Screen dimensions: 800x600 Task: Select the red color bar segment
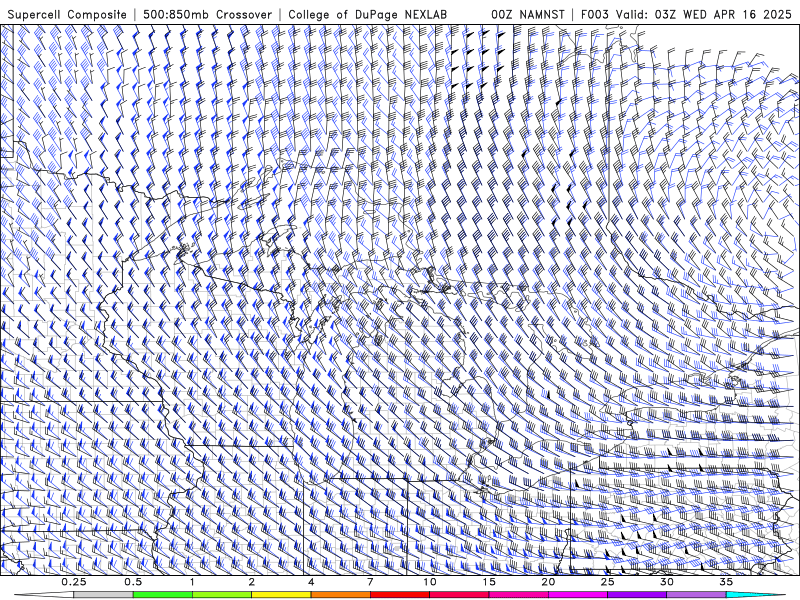click(400, 595)
